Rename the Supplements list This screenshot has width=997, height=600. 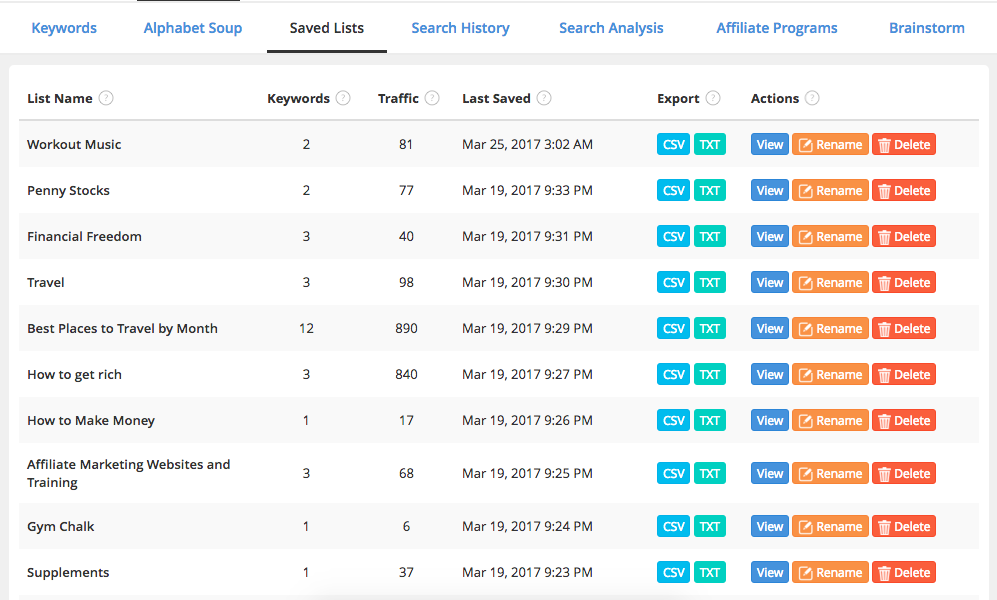tap(830, 572)
